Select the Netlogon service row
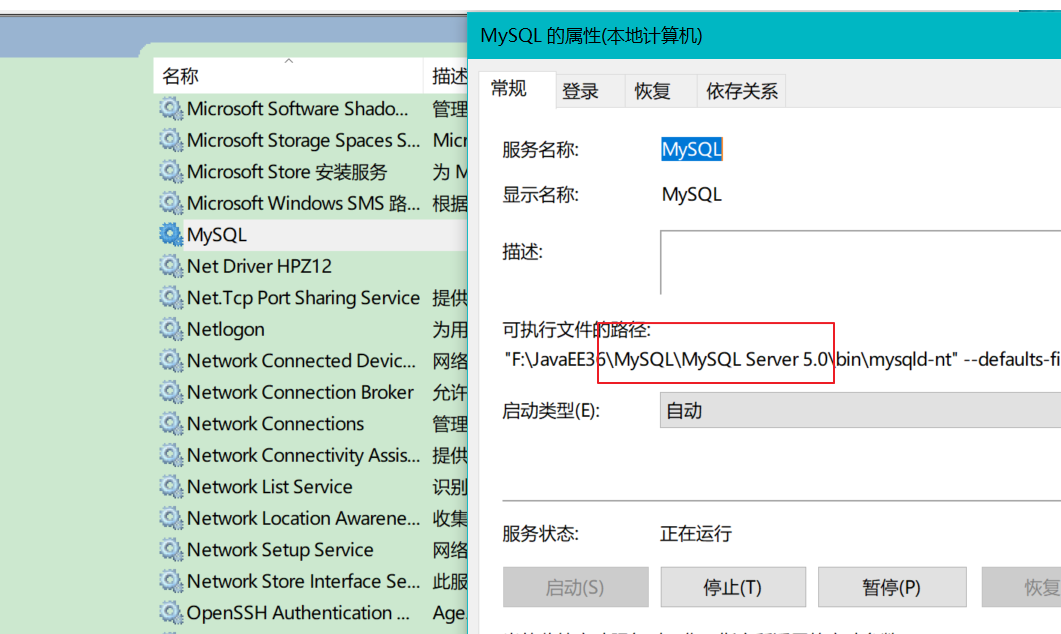 (311, 329)
